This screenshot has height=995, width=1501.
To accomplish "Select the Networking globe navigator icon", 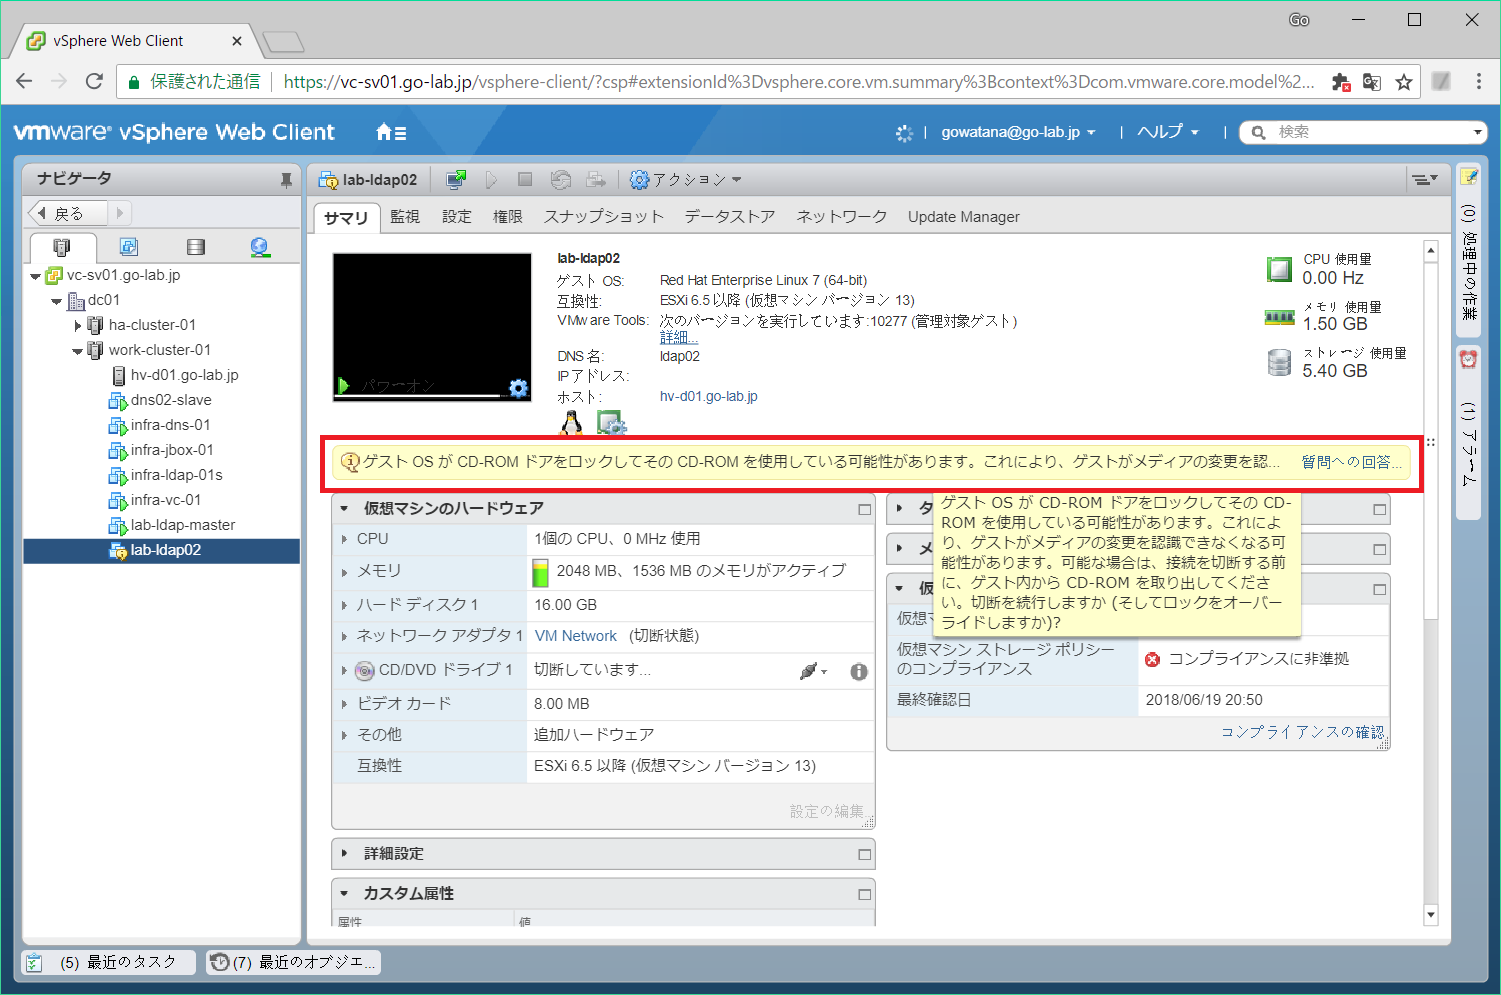I will point(261,246).
